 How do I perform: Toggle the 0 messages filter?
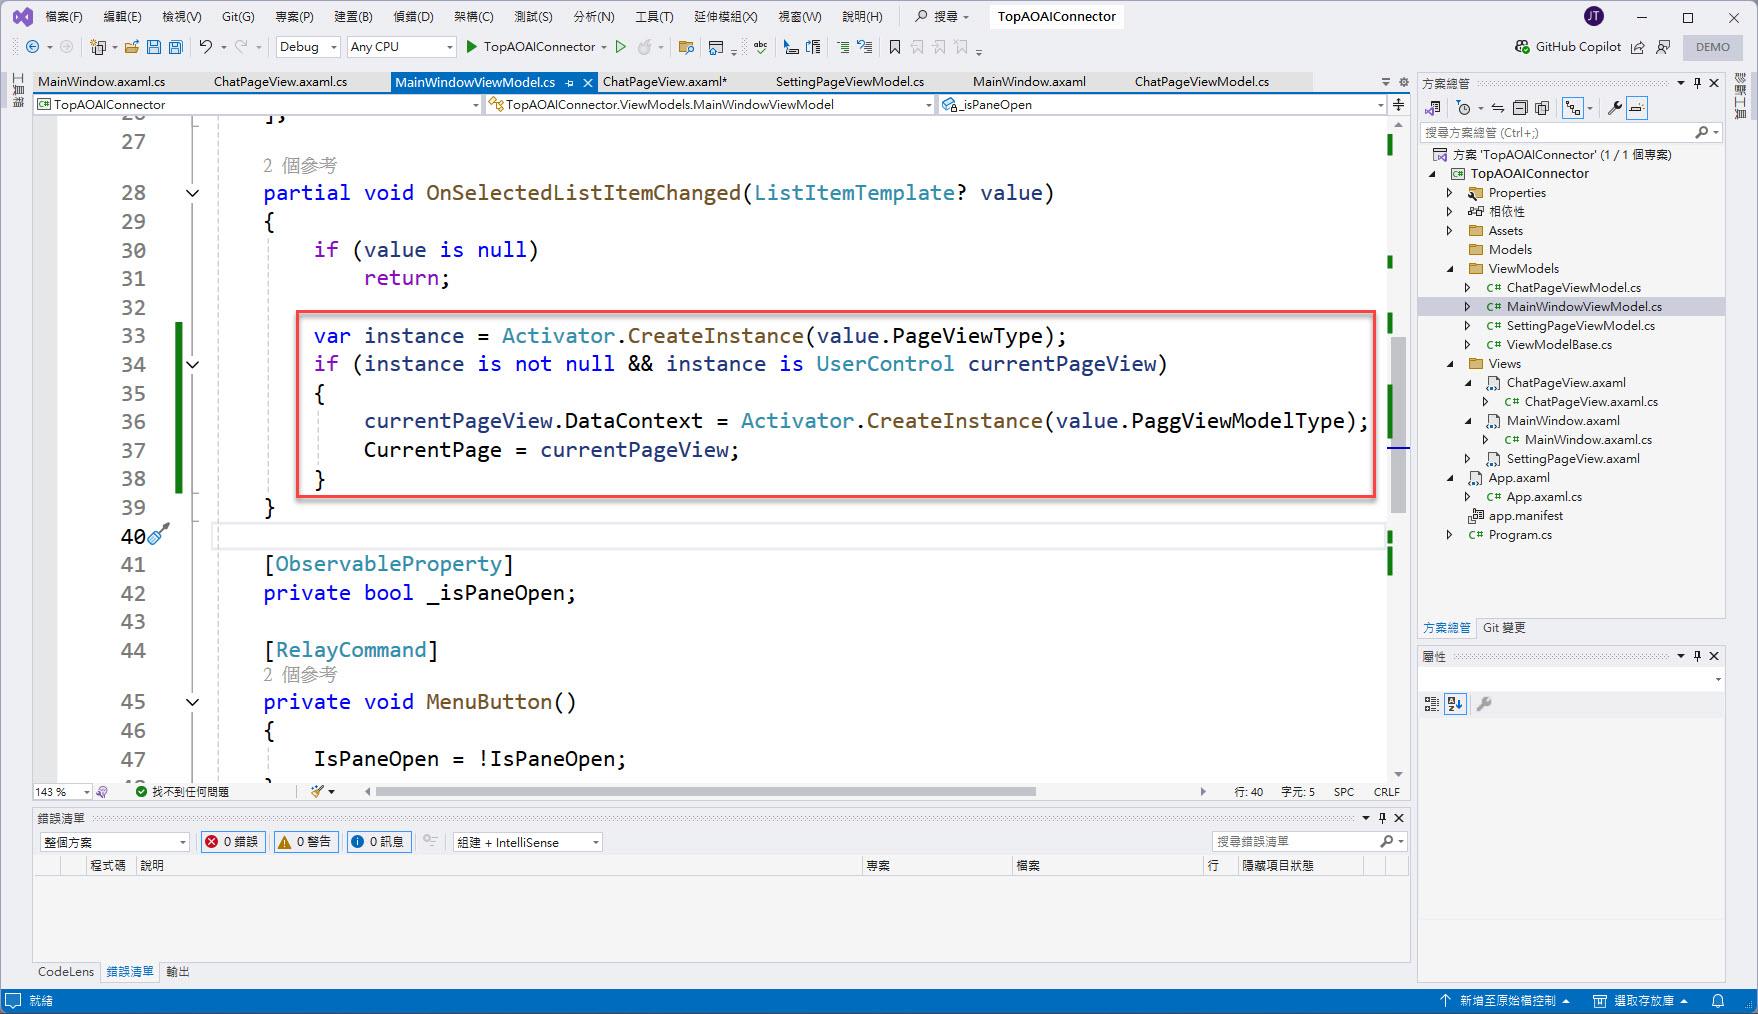pos(378,842)
